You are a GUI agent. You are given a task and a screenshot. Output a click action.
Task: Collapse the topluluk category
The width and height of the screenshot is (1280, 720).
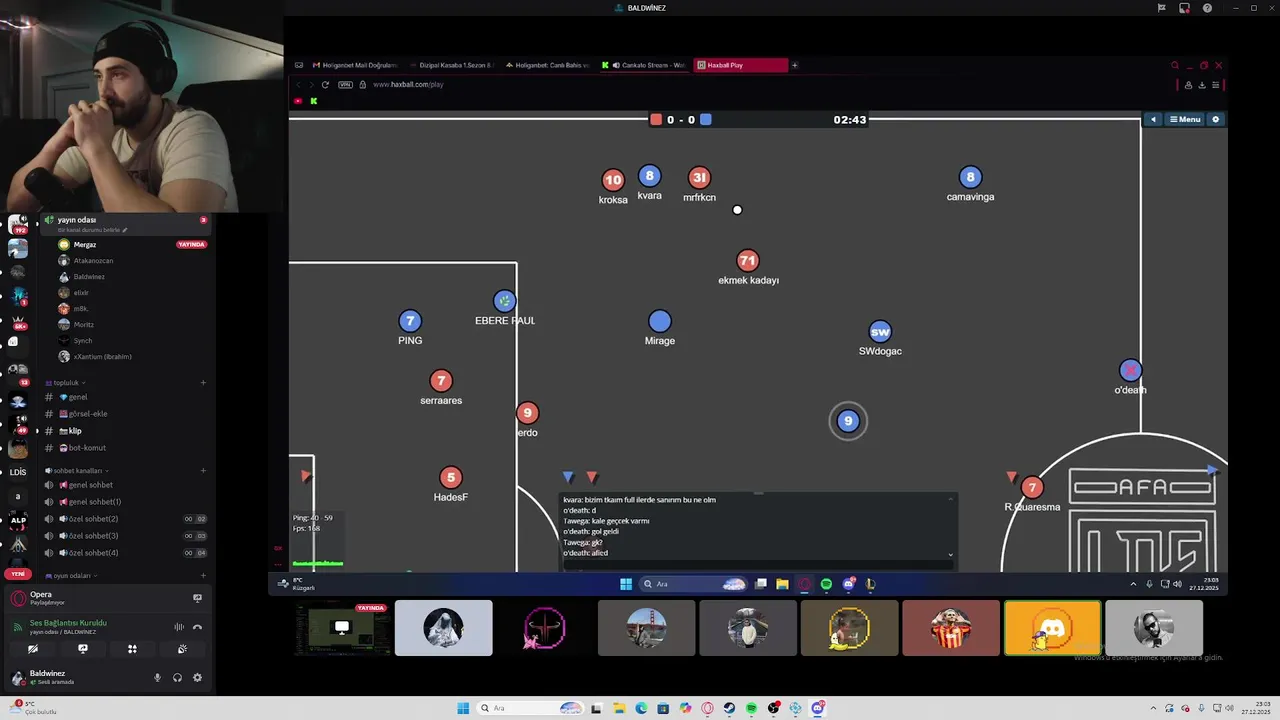tap(66, 382)
